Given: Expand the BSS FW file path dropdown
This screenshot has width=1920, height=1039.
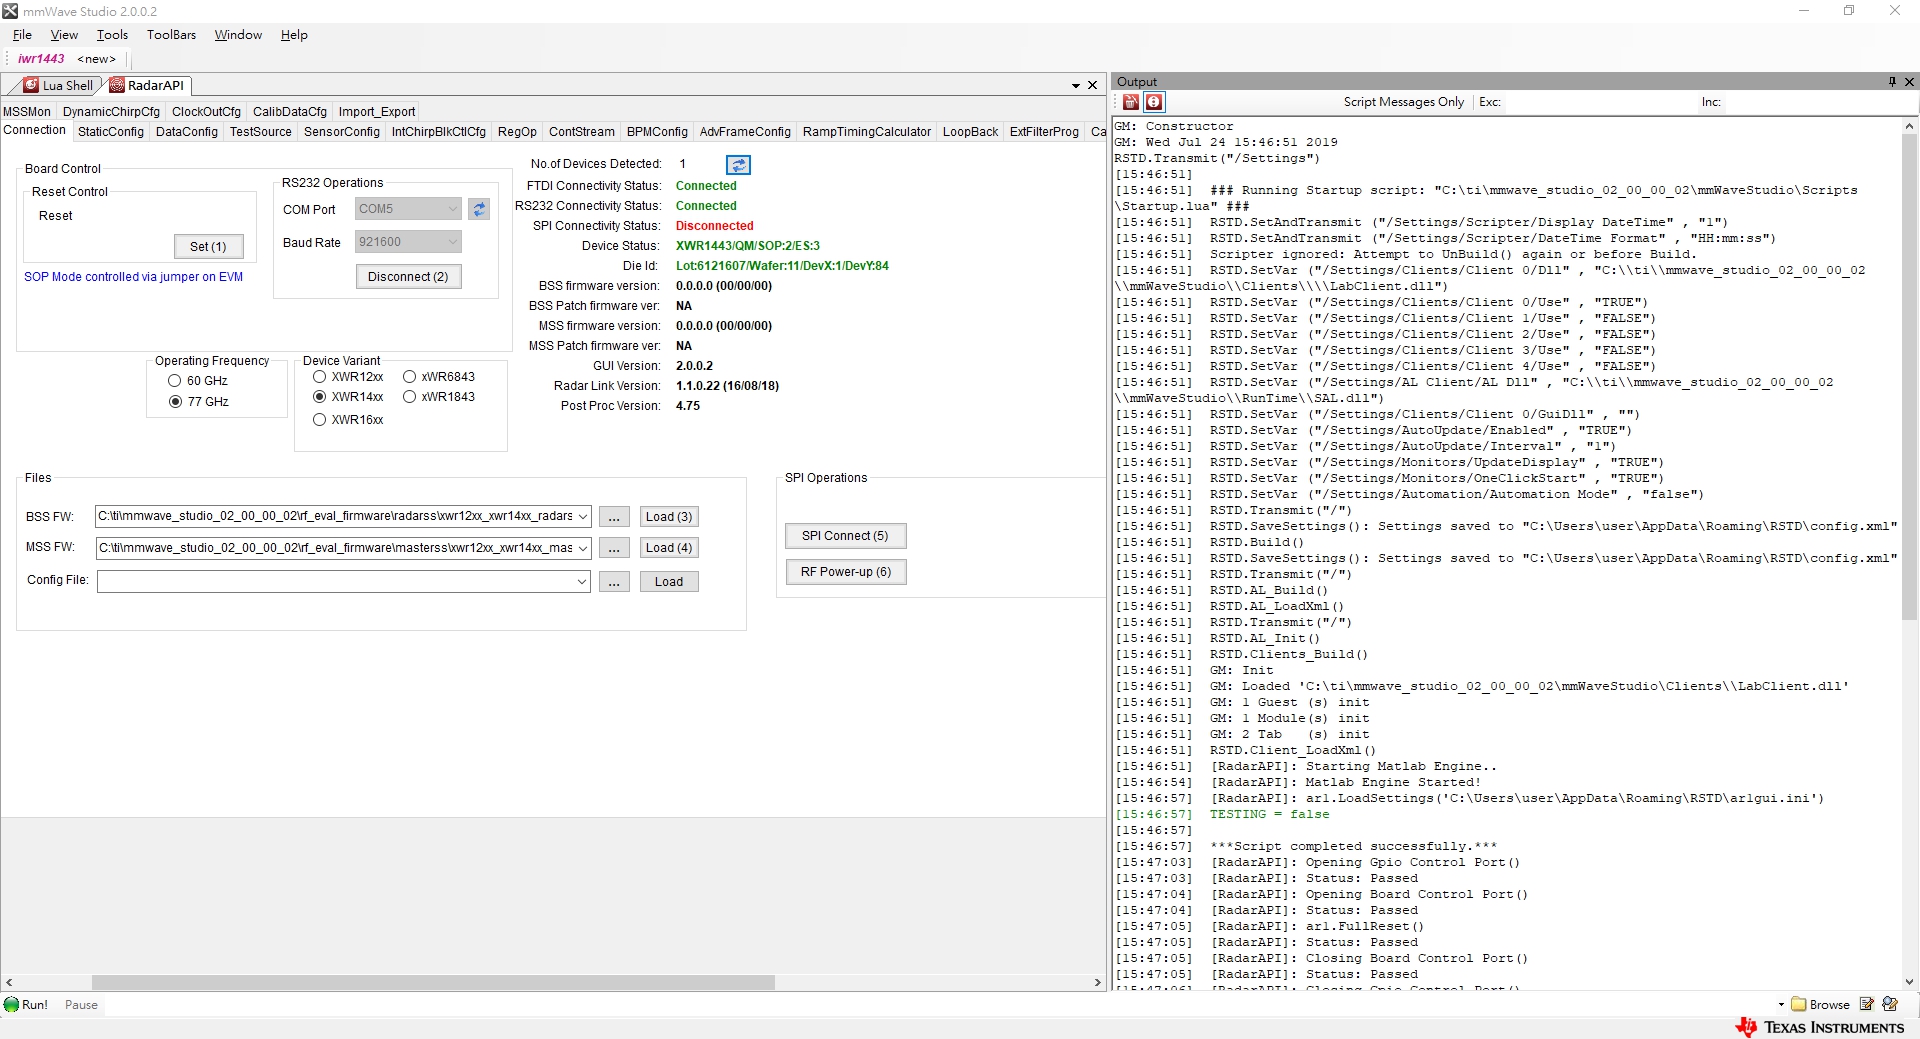Looking at the screenshot, I should (x=583, y=516).
